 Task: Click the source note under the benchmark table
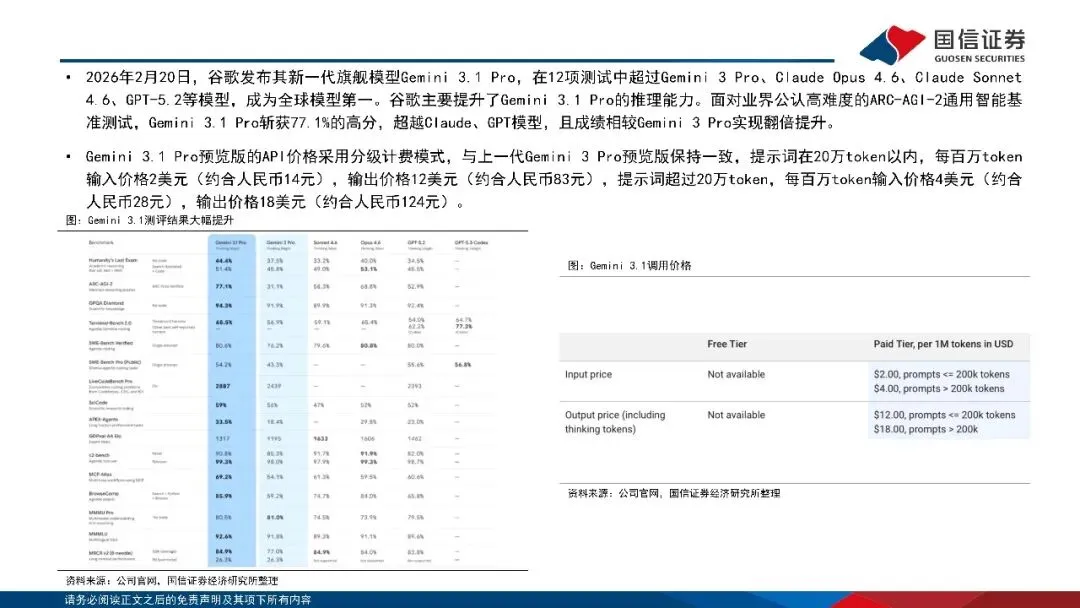click(172, 580)
